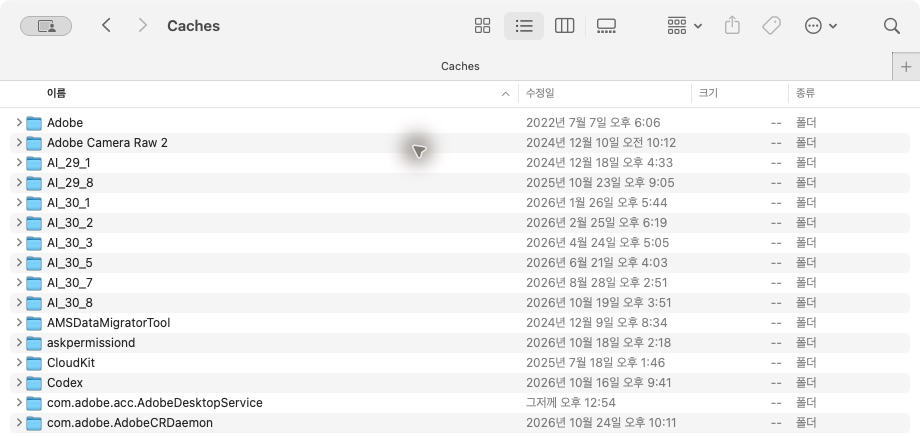Click the AI_30_7 folder icon

point(34,283)
